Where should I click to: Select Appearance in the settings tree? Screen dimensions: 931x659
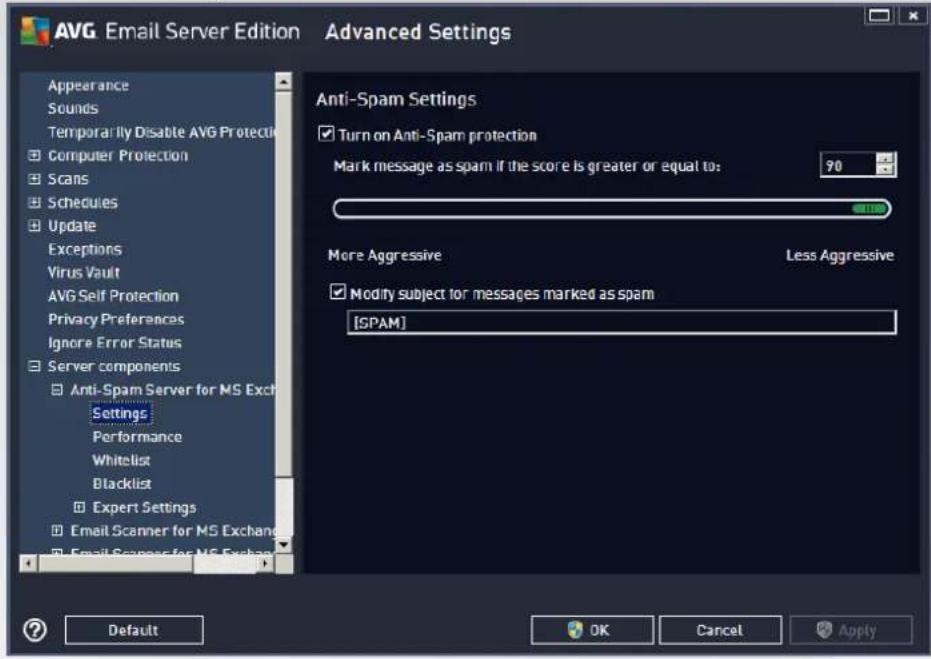[88, 85]
